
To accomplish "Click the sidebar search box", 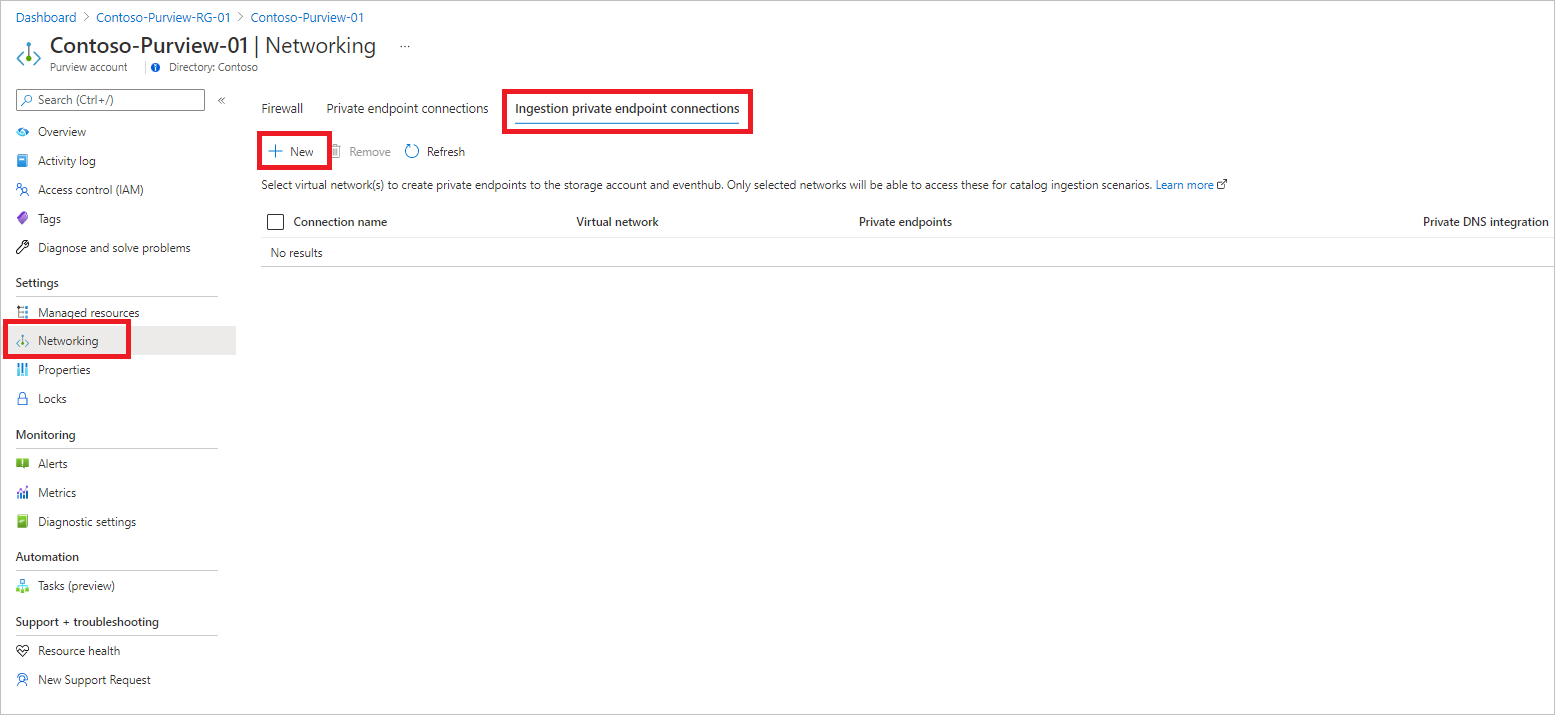I will (x=110, y=99).
